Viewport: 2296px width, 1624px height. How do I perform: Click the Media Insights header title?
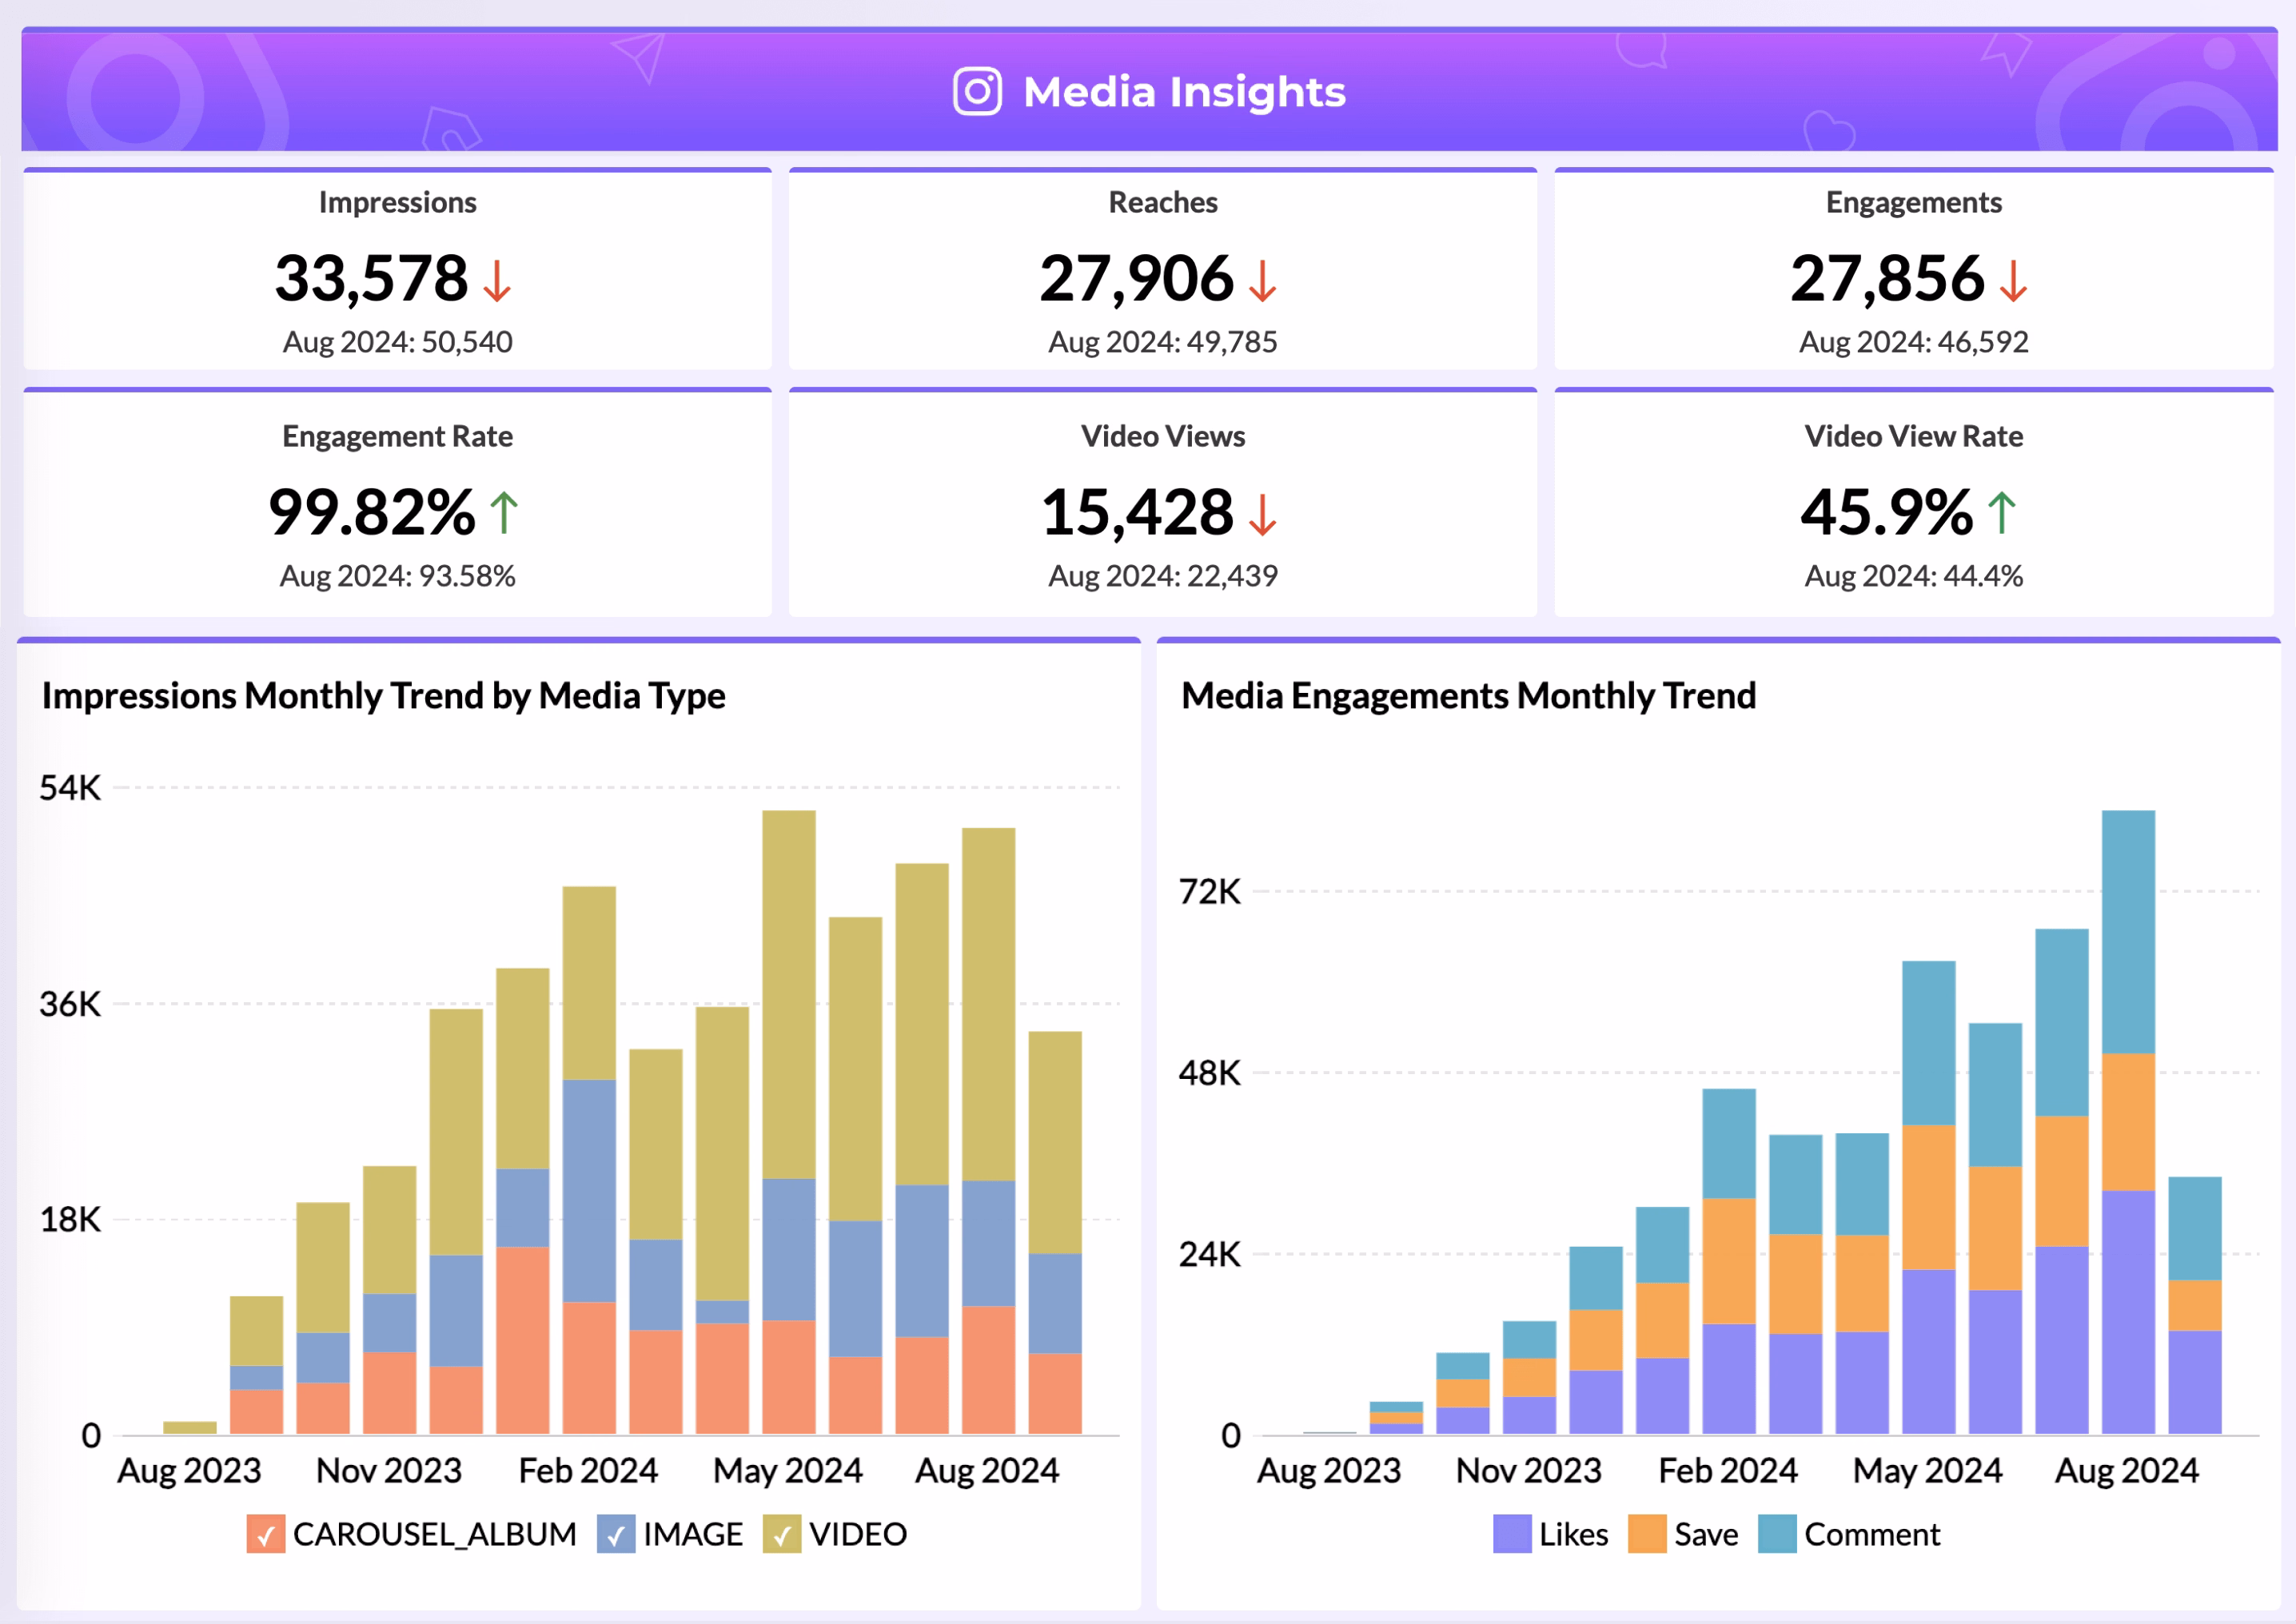pyautogui.click(x=1184, y=92)
